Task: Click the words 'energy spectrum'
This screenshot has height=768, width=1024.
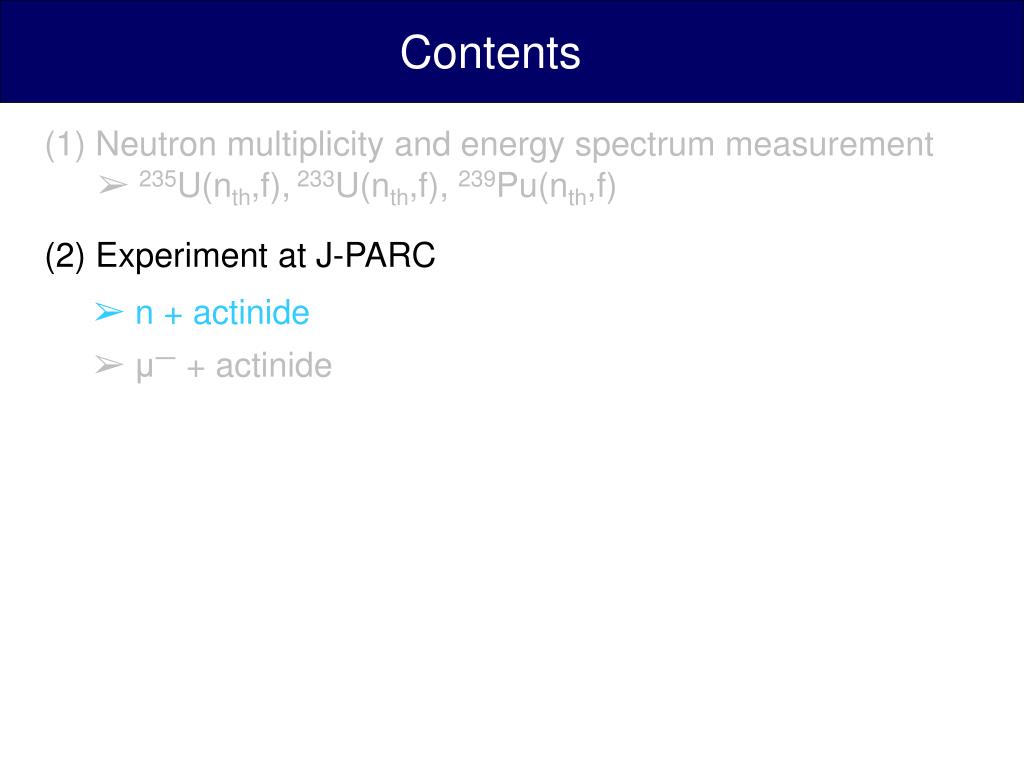Action: coord(588,146)
